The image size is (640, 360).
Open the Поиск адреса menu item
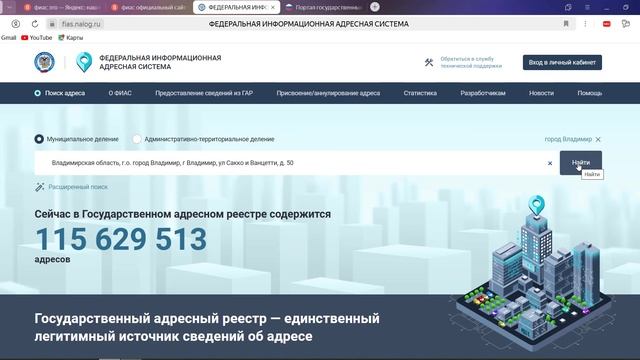tap(65, 93)
